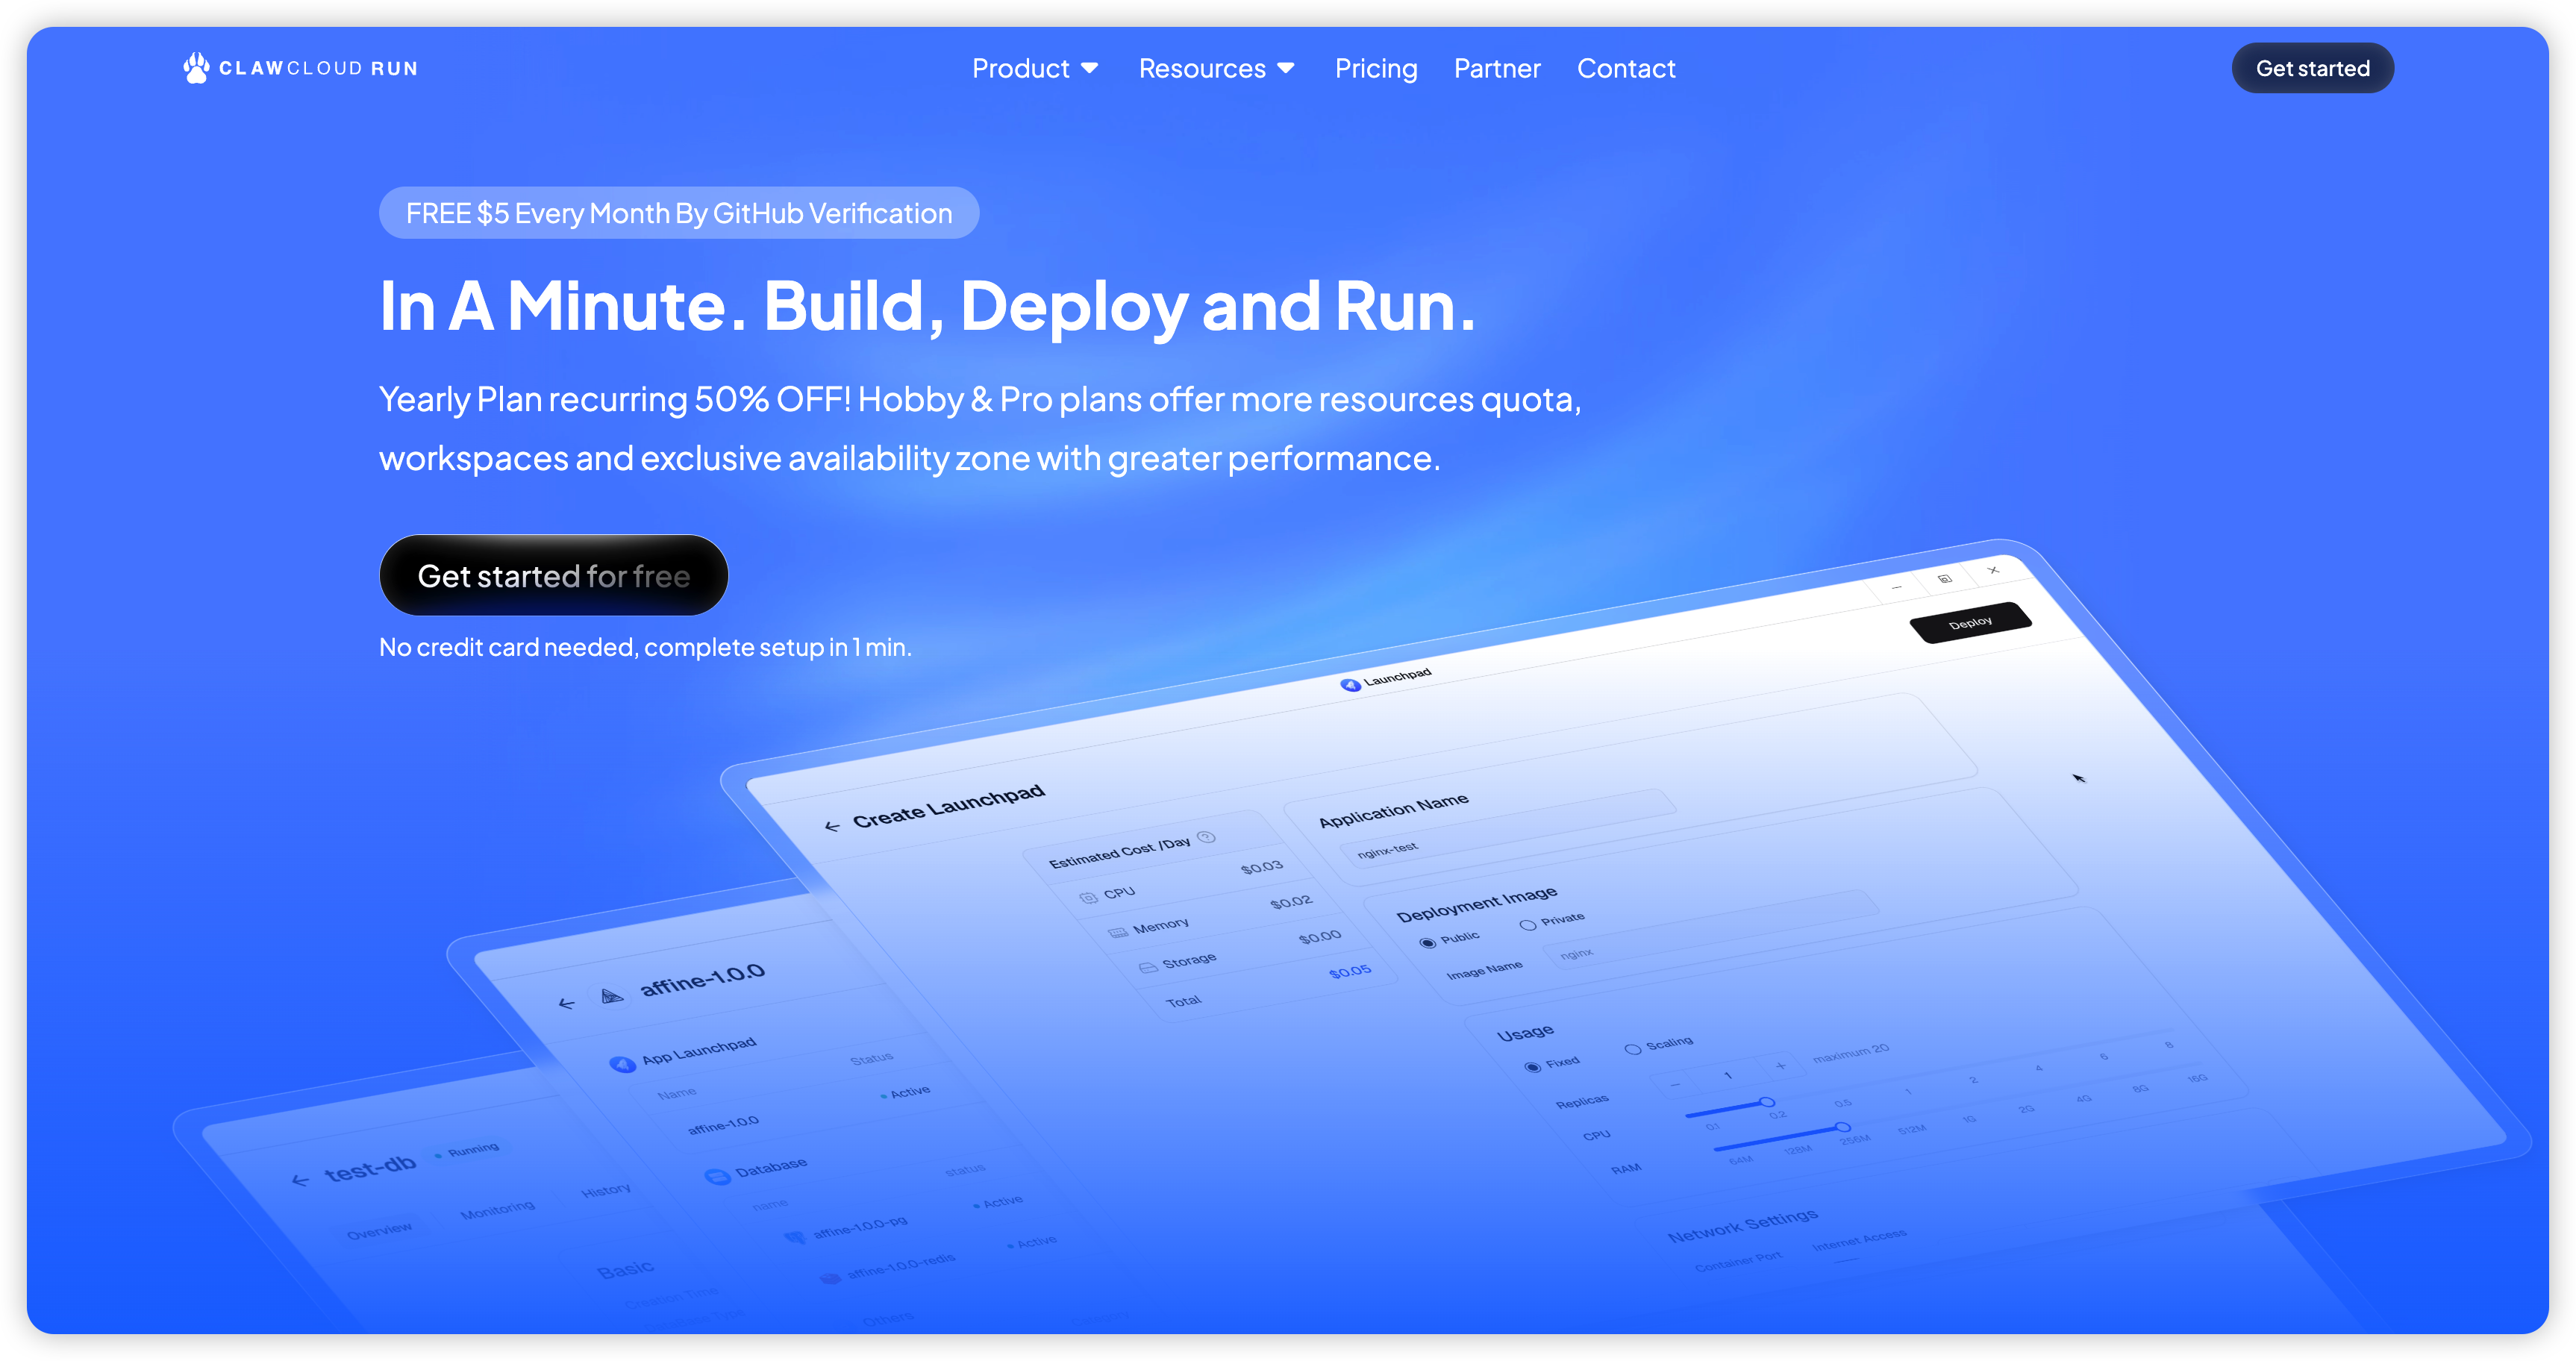
Task: Go to the Pricing page
Action: [1376, 68]
